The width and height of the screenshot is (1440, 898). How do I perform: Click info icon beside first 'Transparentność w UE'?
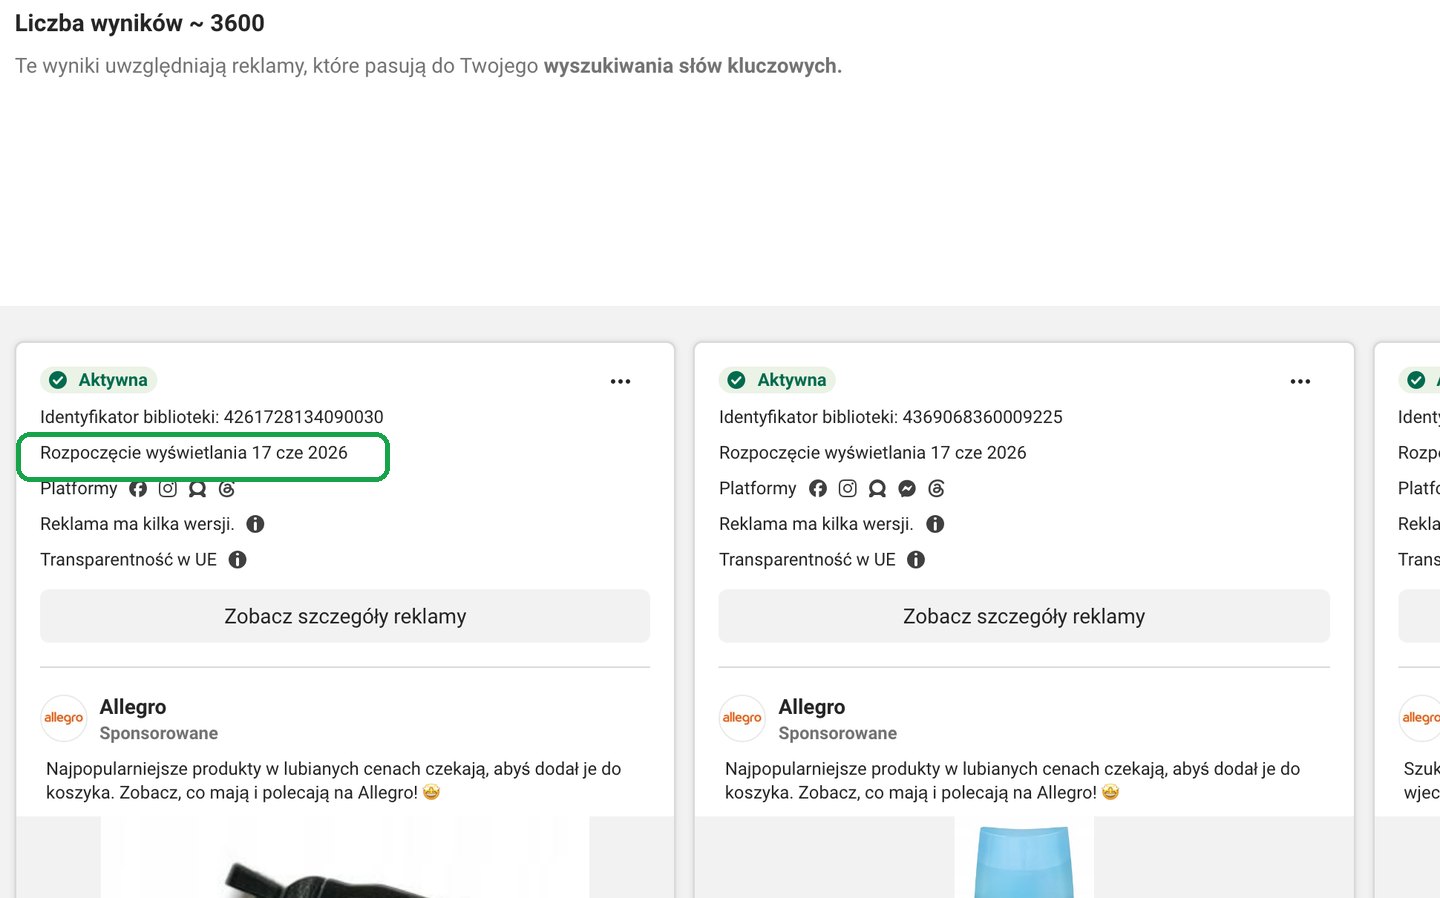(x=238, y=560)
